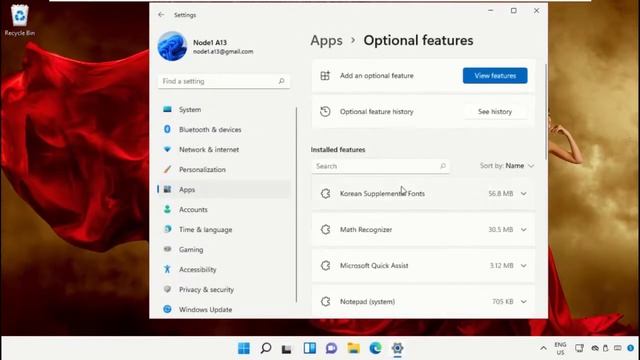Show hidden system tray icons

(543, 348)
